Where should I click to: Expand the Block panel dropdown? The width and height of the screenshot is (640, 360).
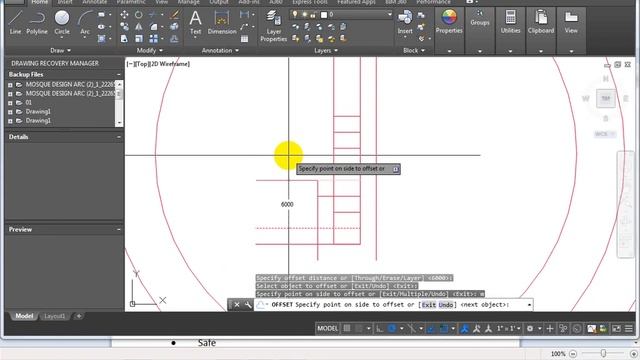tap(414, 50)
